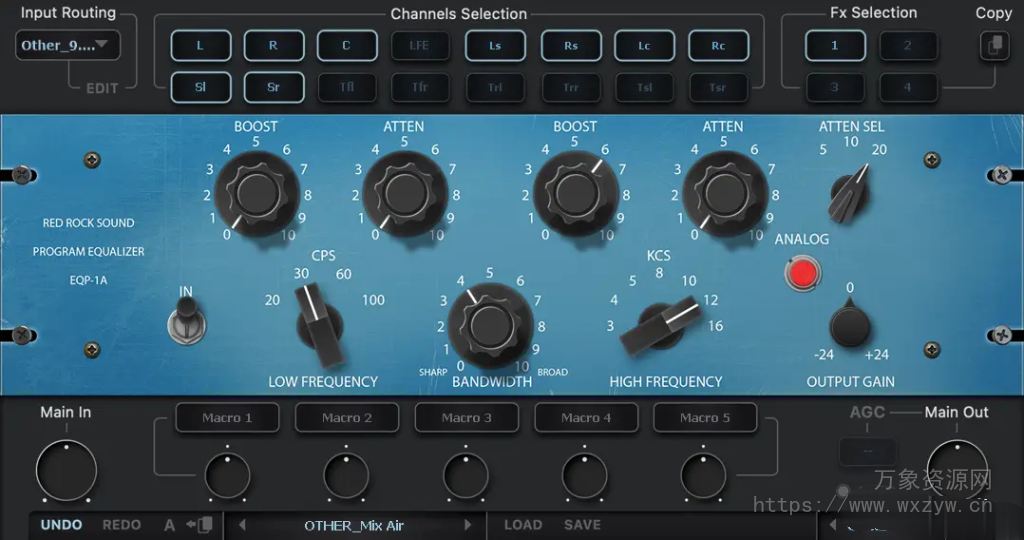
Task: Toggle the L channel button
Action: click(200, 46)
